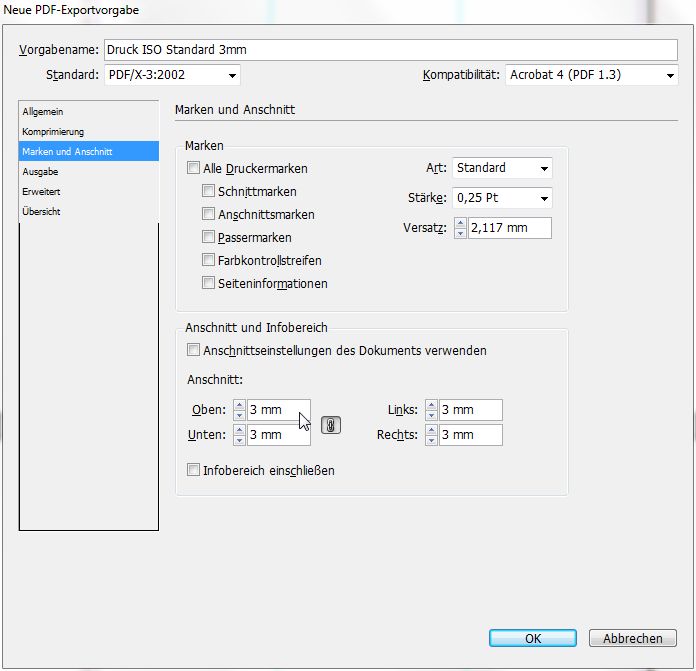
Task: Enable the Alle Druckermarken checkbox
Action: [x=194, y=169]
